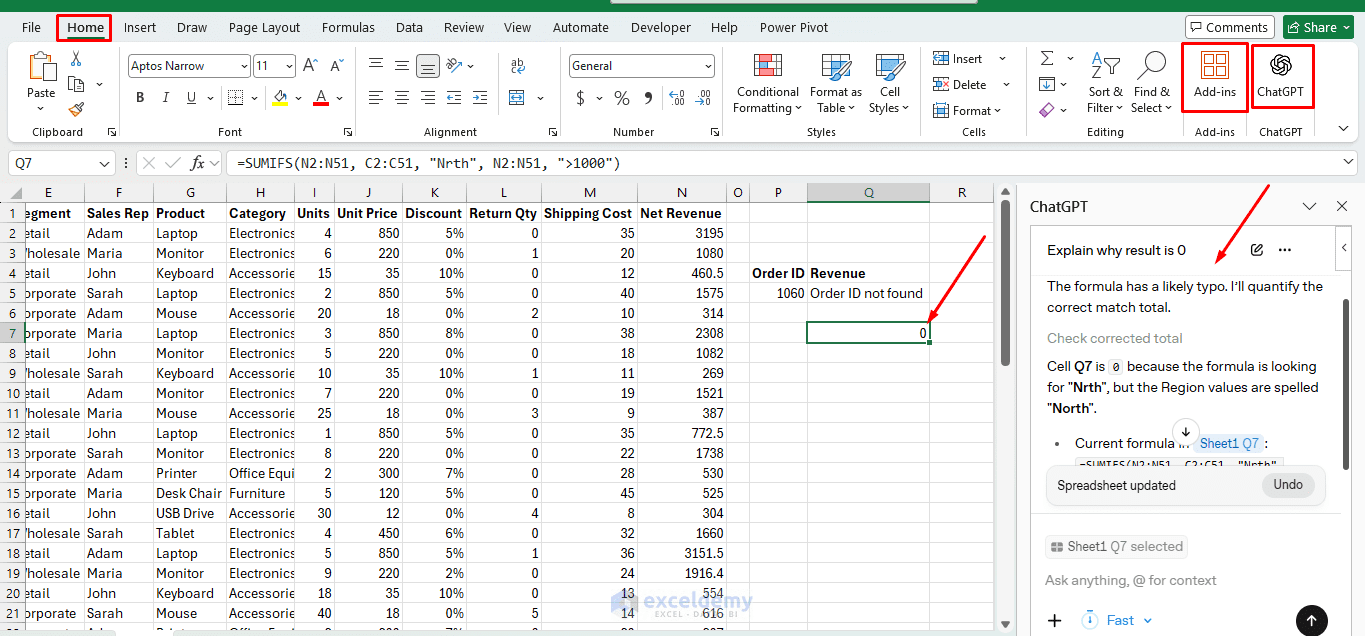Open Find & Select menu
This screenshot has width=1365, height=636.
tap(1152, 84)
